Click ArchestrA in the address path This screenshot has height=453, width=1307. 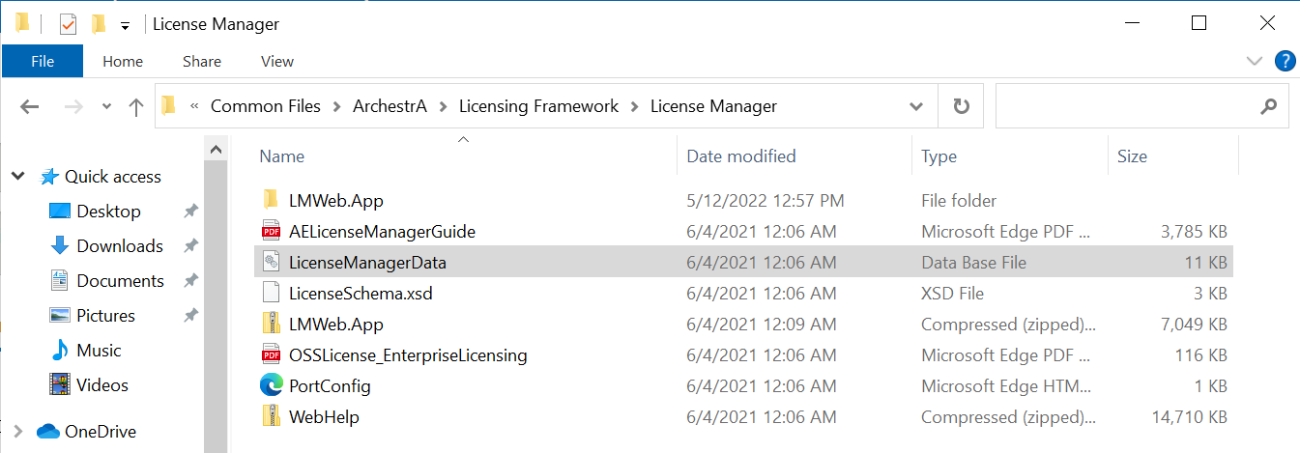[390, 106]
